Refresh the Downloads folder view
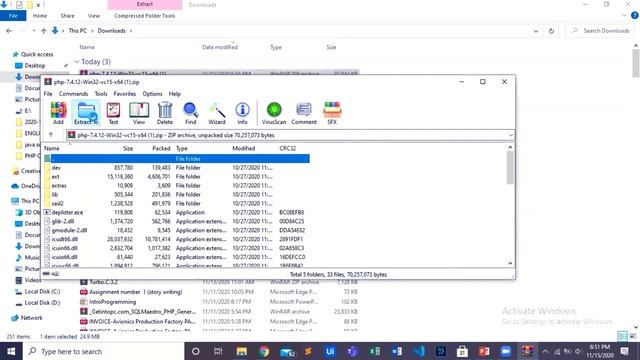The height and width of the screenshot is (360, 640). pyautogui.click(x=551, y=31)
